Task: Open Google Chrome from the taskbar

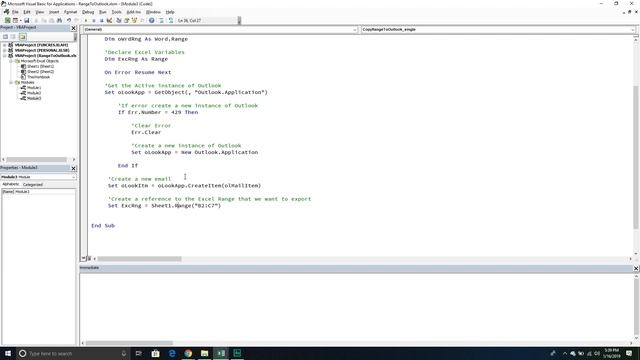Action: point(188,353)
